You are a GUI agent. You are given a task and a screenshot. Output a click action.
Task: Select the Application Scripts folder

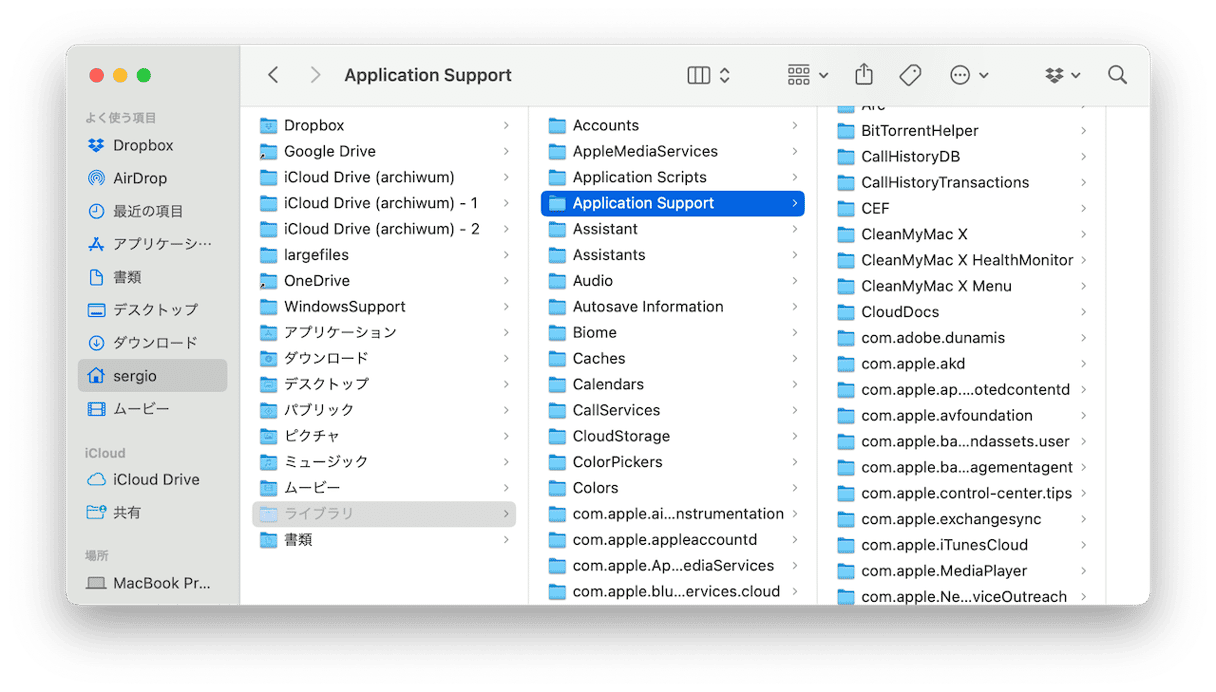(673, 177)
